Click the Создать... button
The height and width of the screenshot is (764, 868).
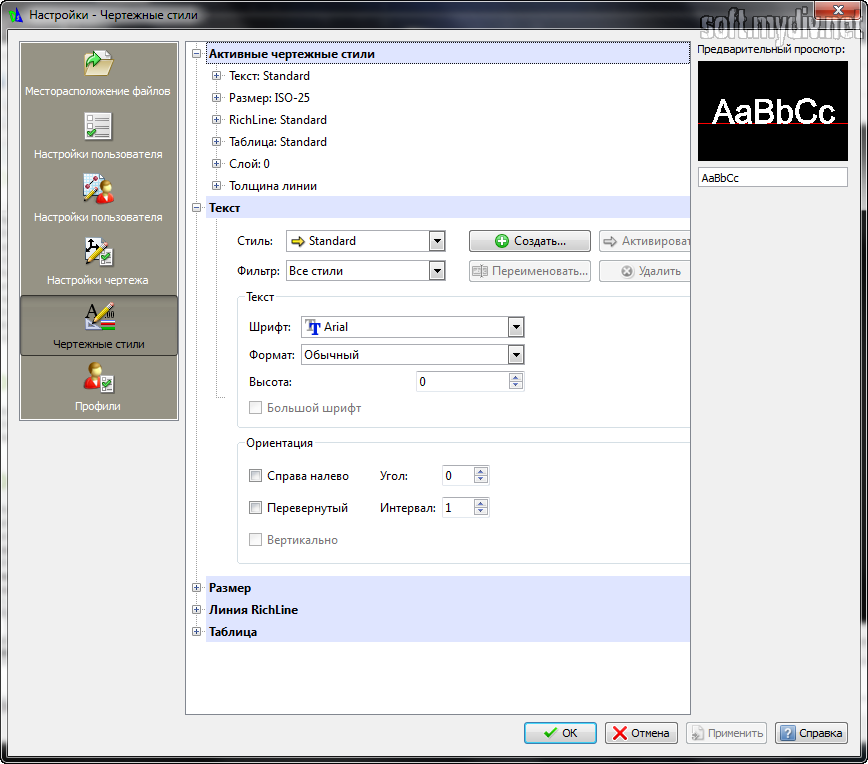click(x=530, y=241)
